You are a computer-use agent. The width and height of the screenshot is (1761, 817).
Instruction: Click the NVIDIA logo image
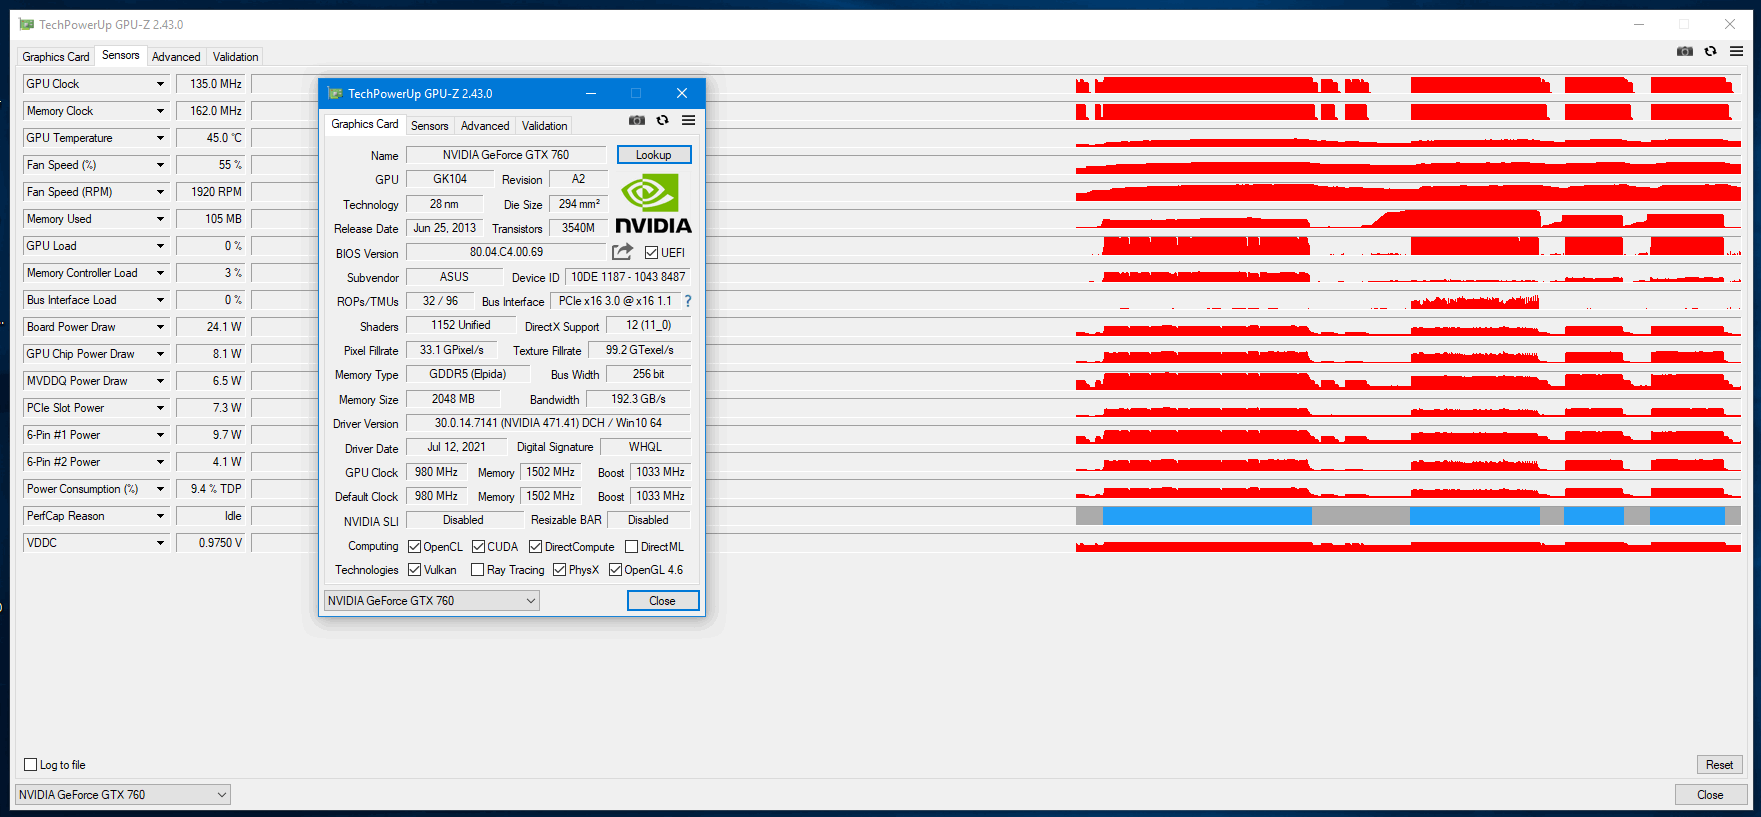coord(653,204)
